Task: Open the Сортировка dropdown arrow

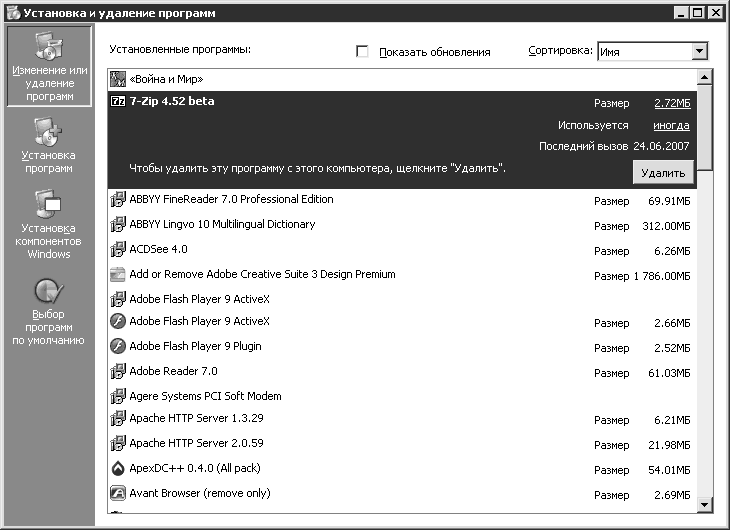Action: coord(699,51)
